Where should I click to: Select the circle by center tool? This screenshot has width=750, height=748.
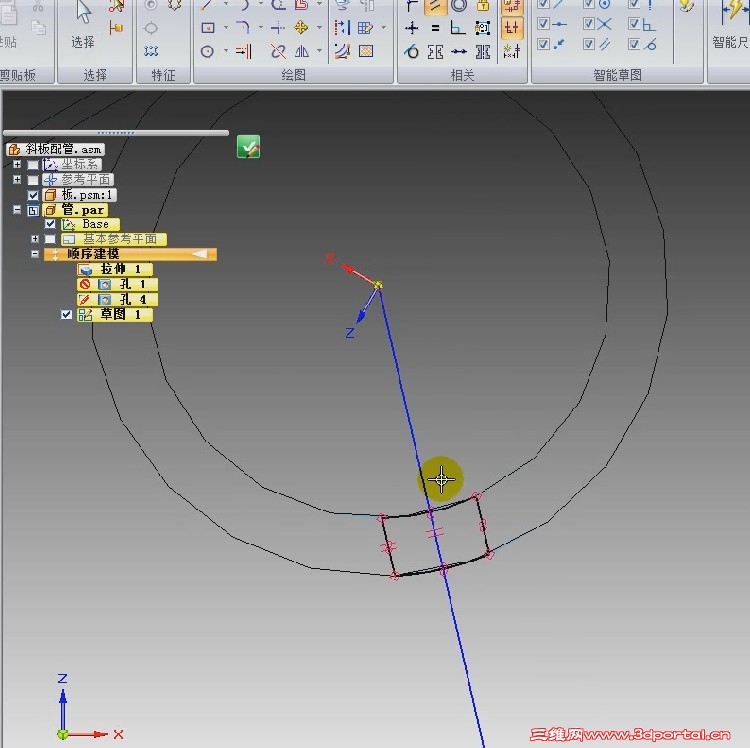coord(207,51)
